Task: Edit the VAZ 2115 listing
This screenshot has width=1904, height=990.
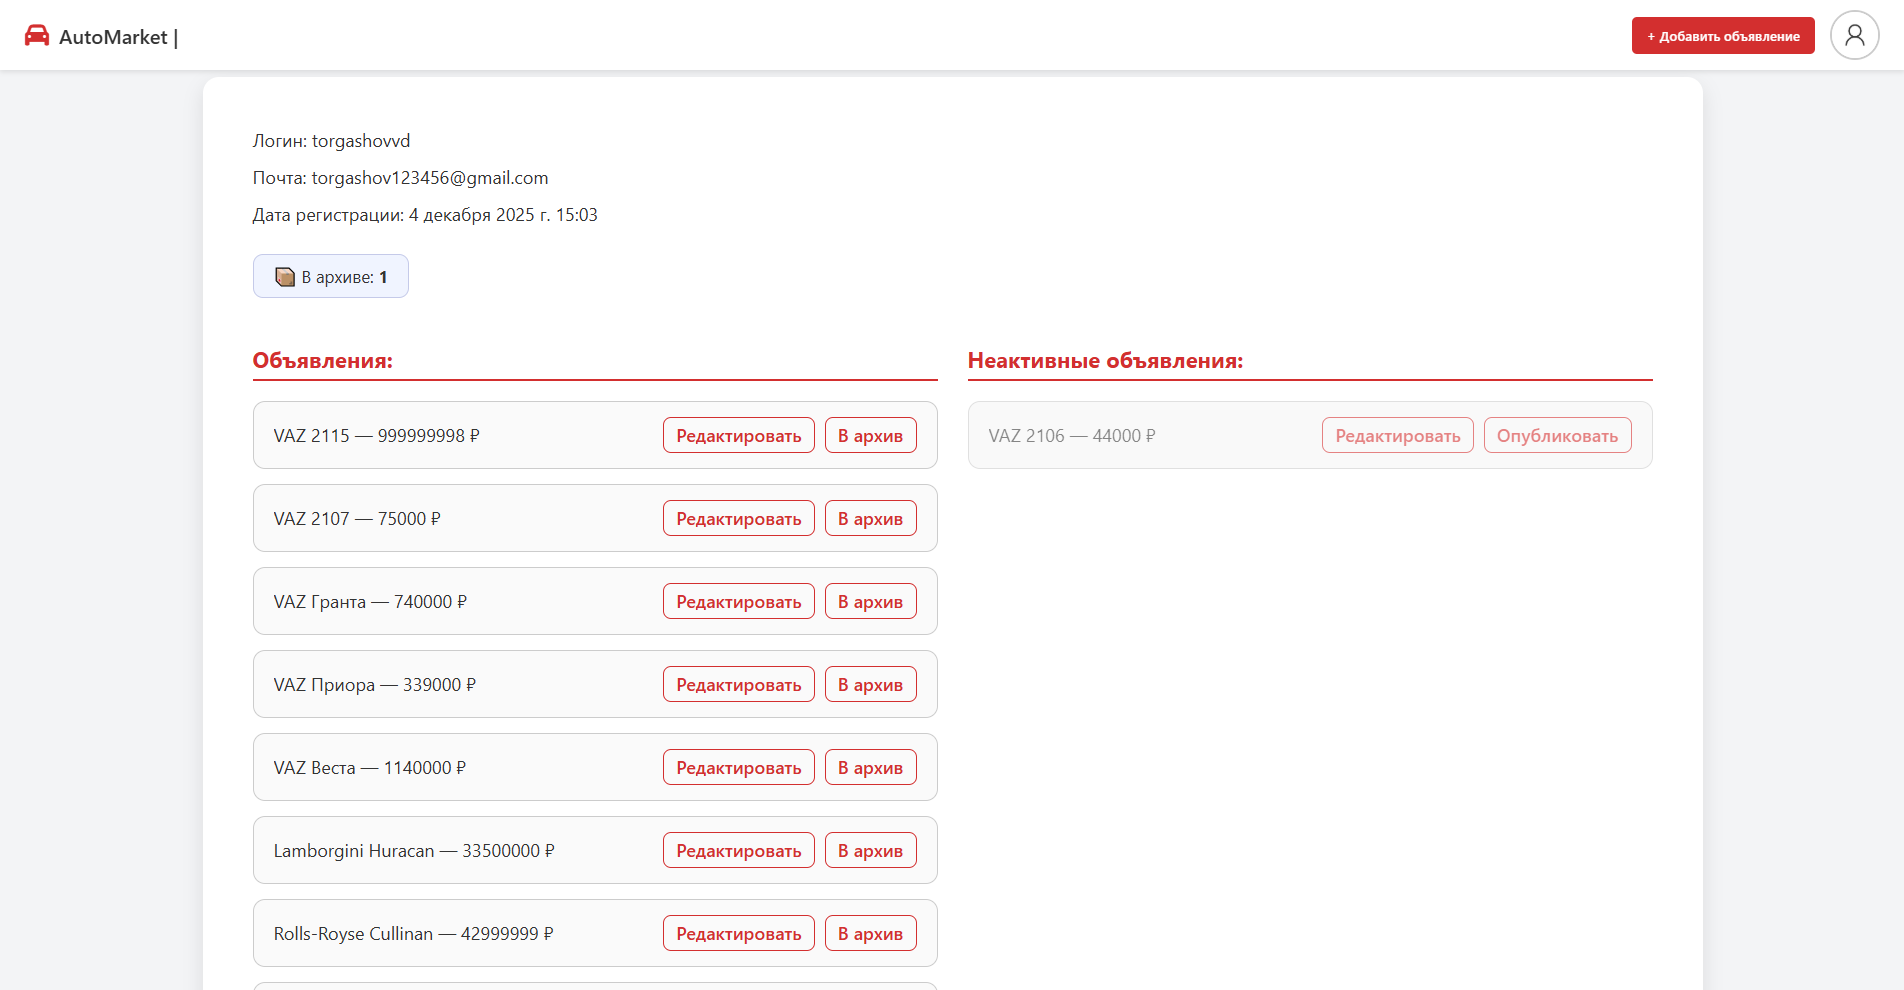Action: coord(738,436)
